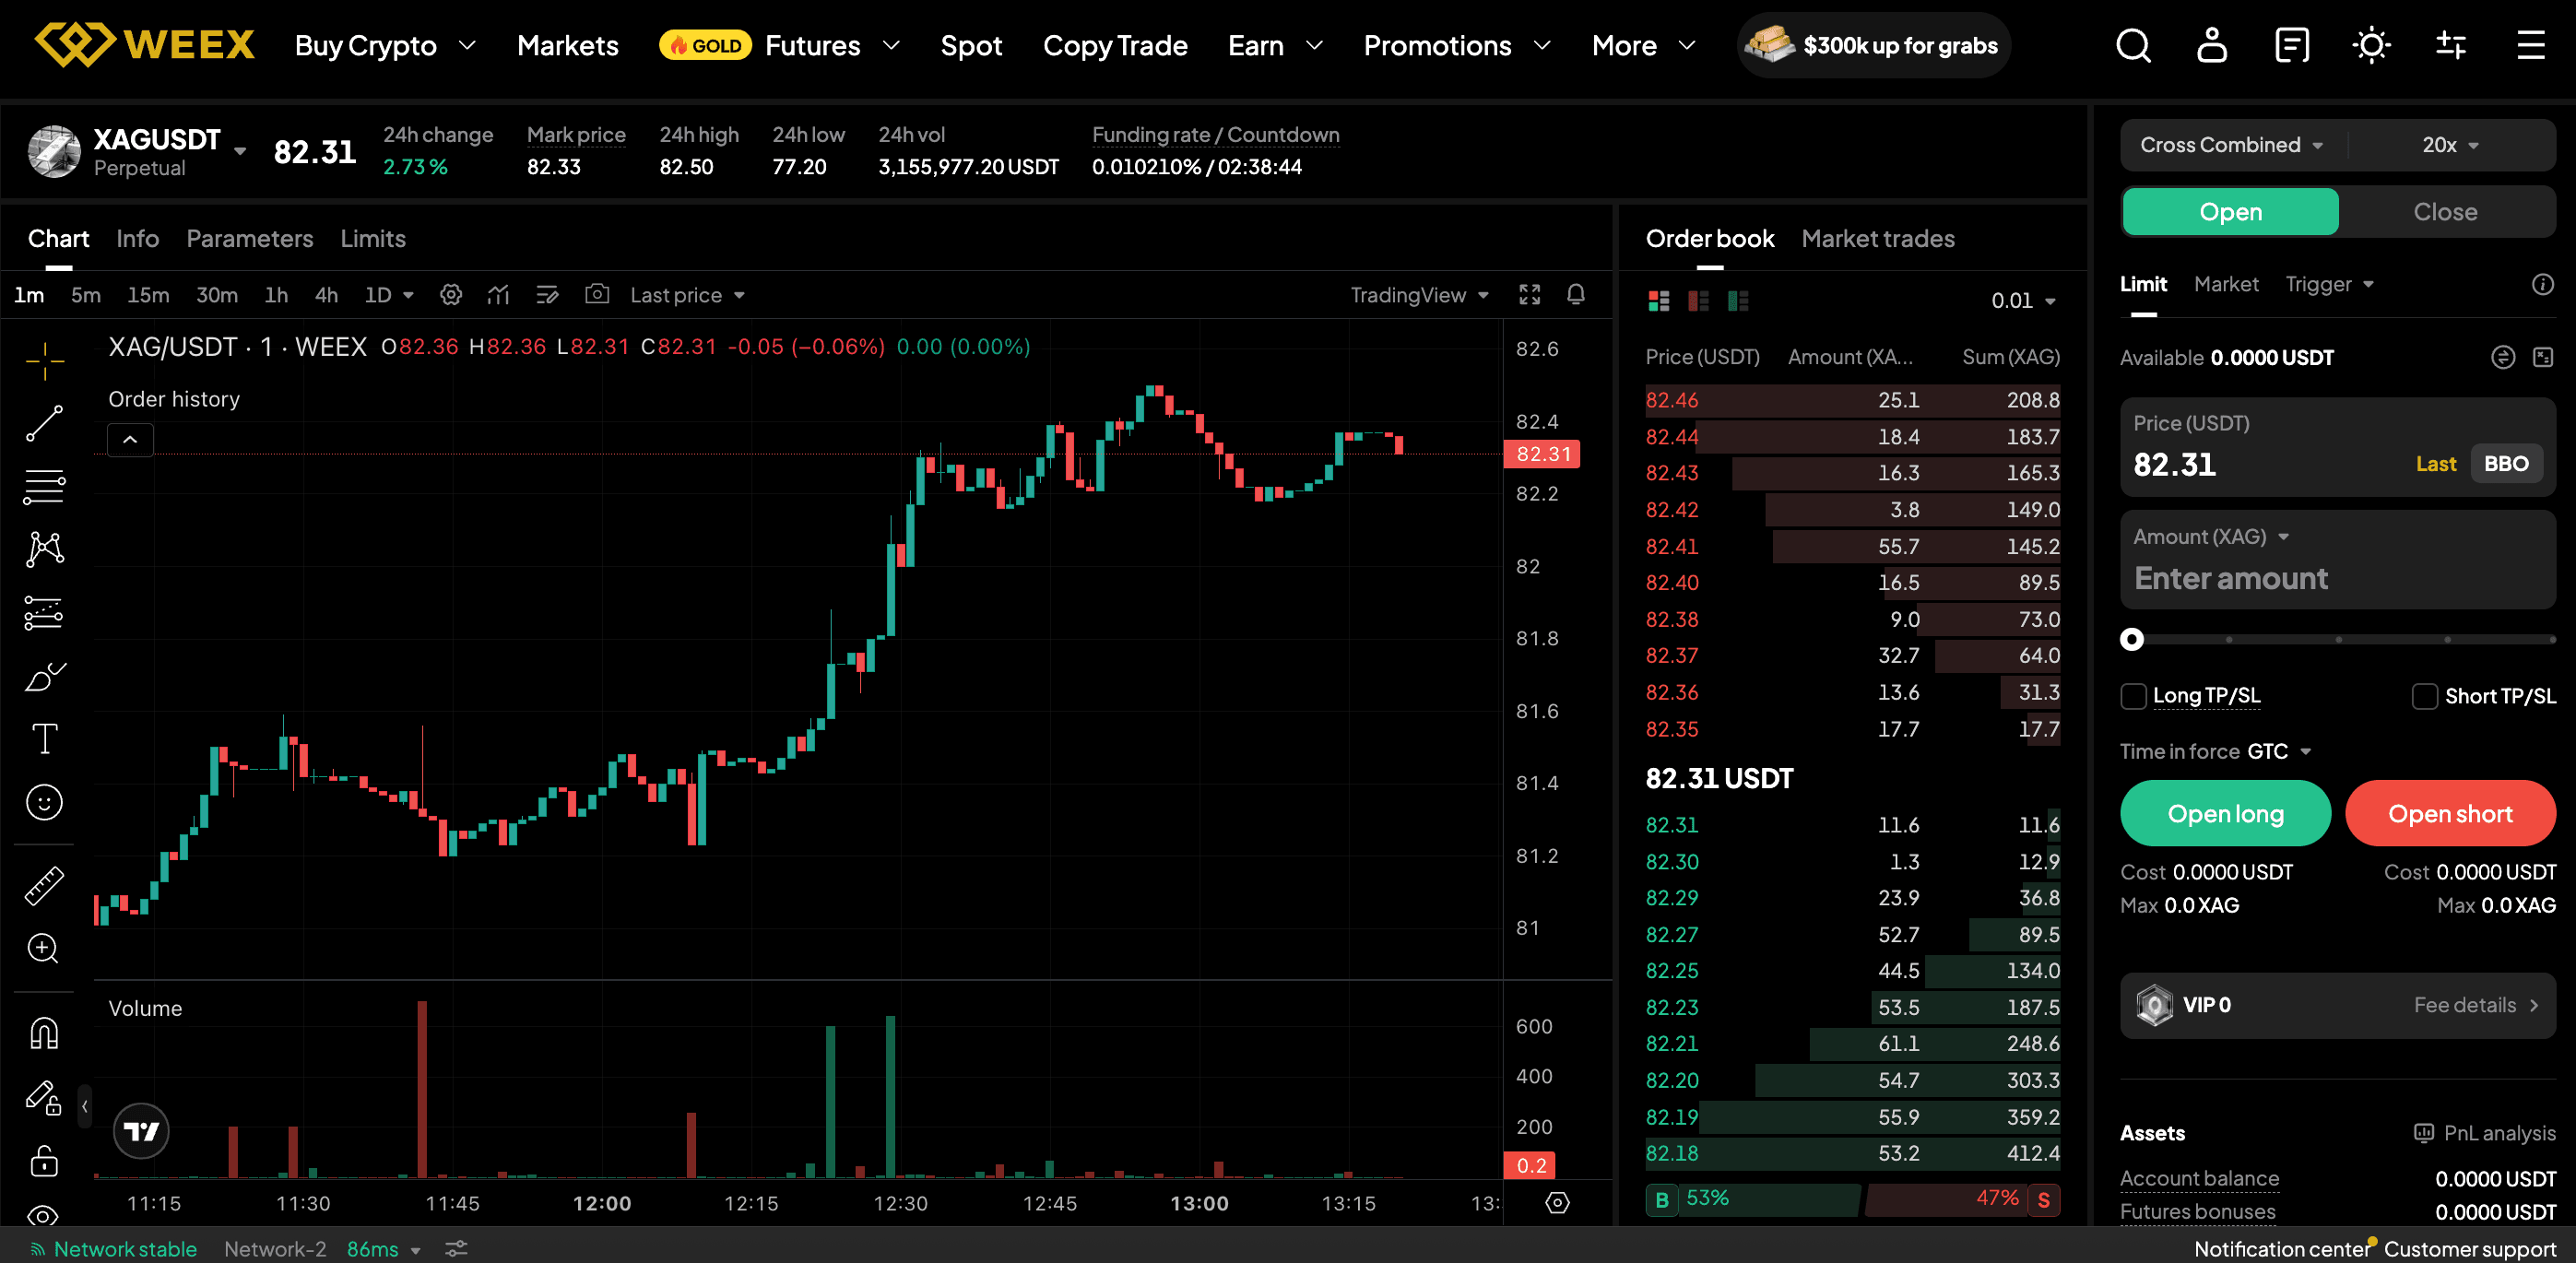Screen dimensions: 2576x1263
Task: Toggle the light/dark theme sun icon
Action: click(x=2371, y=45)
